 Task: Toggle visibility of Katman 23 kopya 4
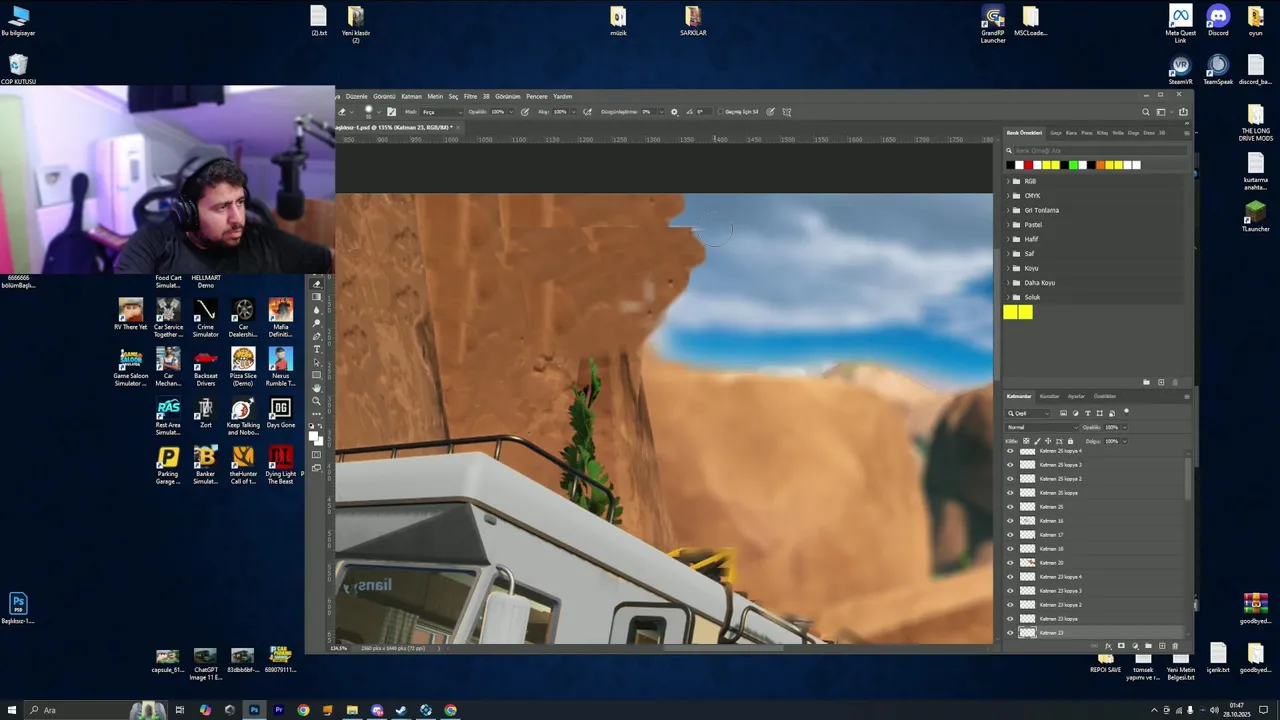tap(1010, 577)
